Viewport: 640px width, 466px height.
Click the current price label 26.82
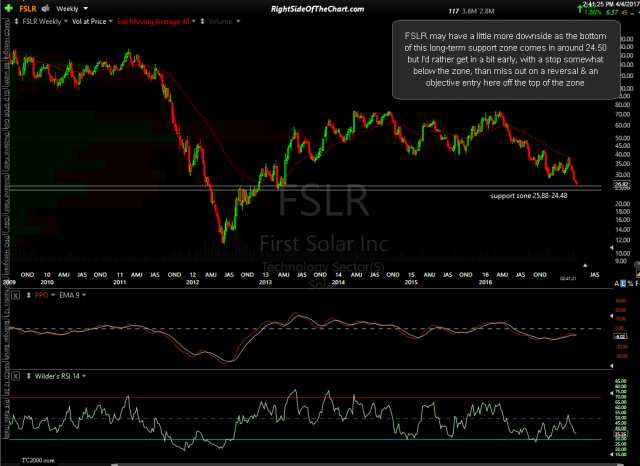(x=622, y=184)
